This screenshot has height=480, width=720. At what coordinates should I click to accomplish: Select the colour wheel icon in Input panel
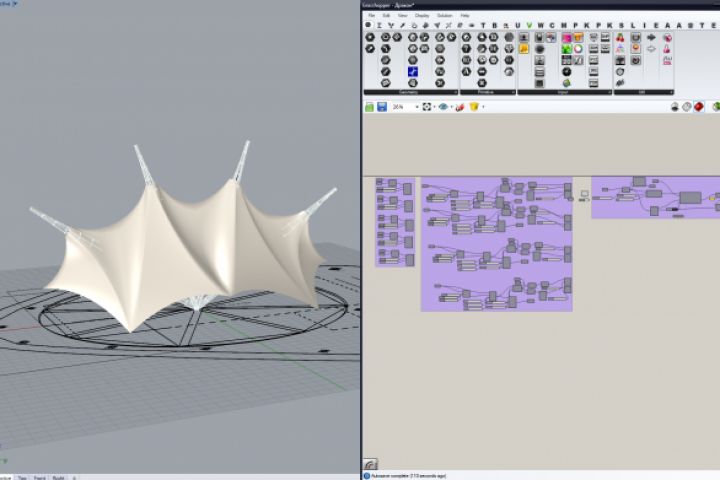(578, 49)
